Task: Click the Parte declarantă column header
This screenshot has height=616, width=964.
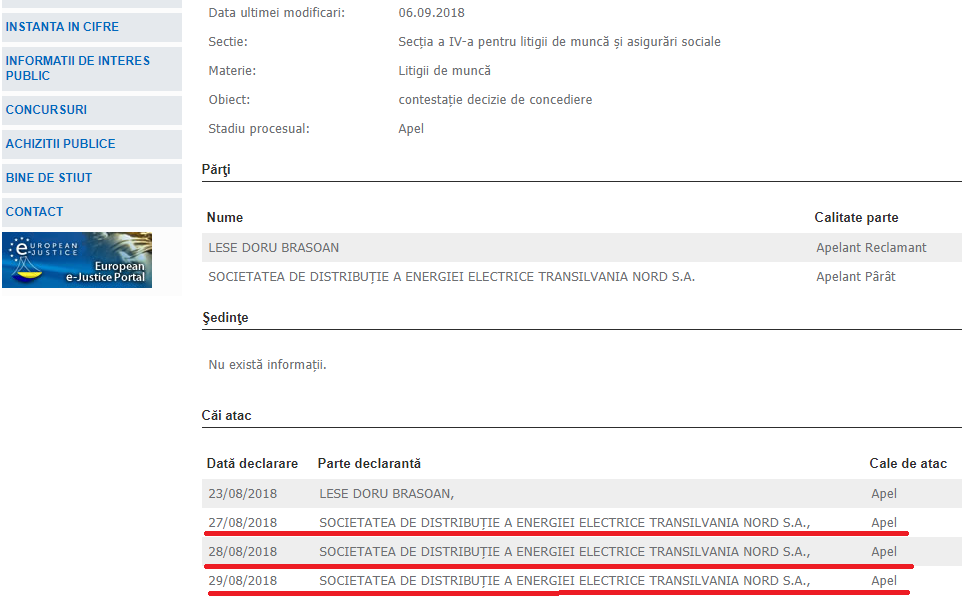Action: [x=369, y=464]
